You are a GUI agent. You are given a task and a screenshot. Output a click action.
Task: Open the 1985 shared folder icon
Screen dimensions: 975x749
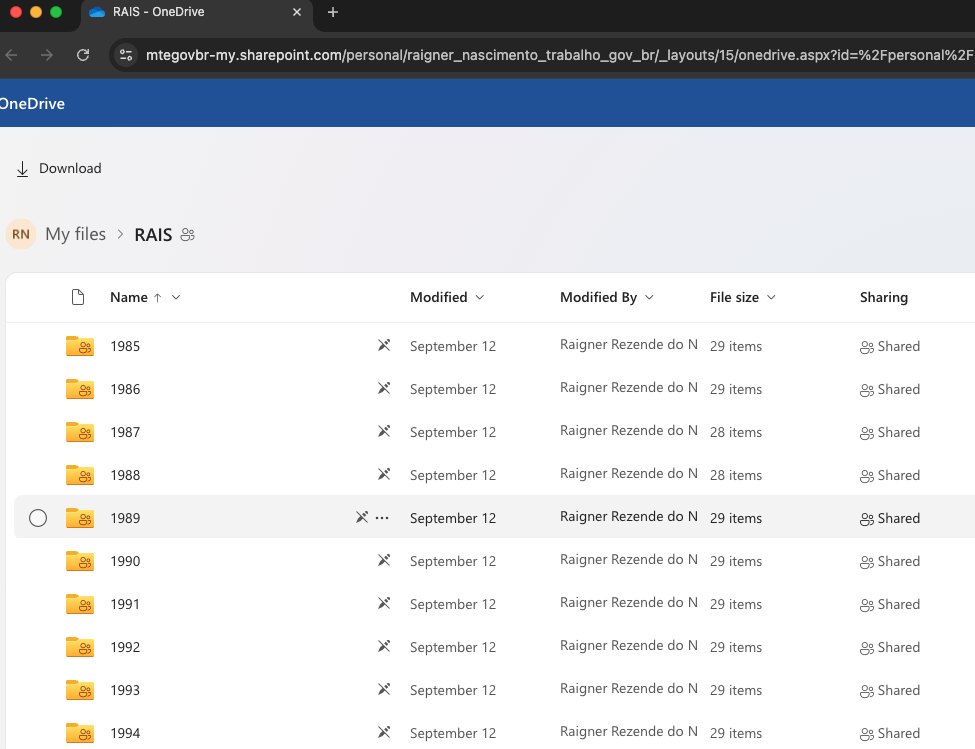coord(80,346)
